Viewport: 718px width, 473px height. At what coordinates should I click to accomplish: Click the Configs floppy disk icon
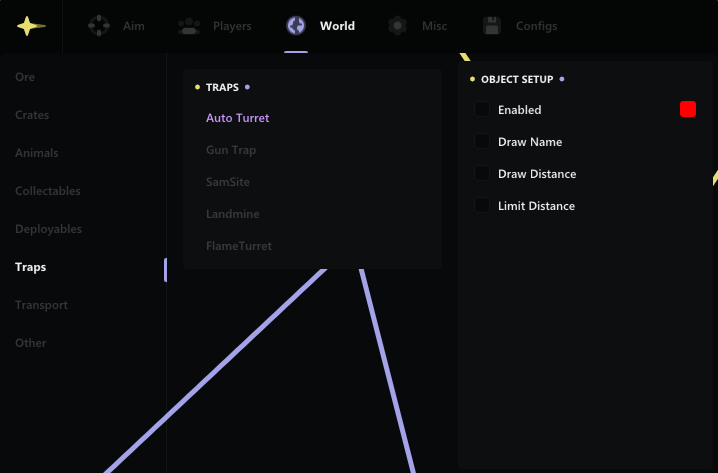[x=492, y=26]
